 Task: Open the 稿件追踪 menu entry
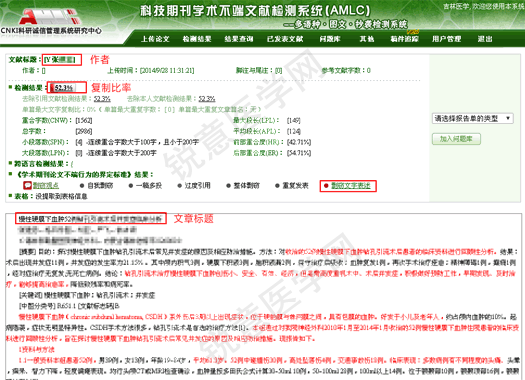(404, 39)
